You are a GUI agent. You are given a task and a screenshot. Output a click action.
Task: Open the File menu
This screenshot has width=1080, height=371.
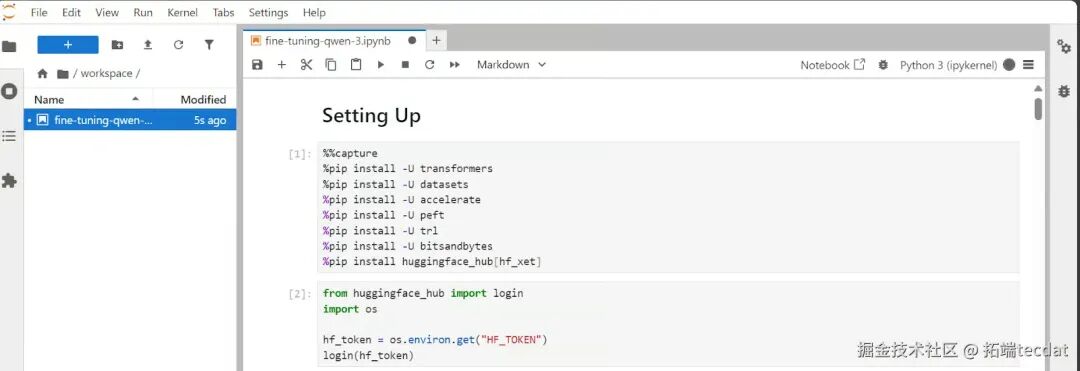[x=39, y=12]
